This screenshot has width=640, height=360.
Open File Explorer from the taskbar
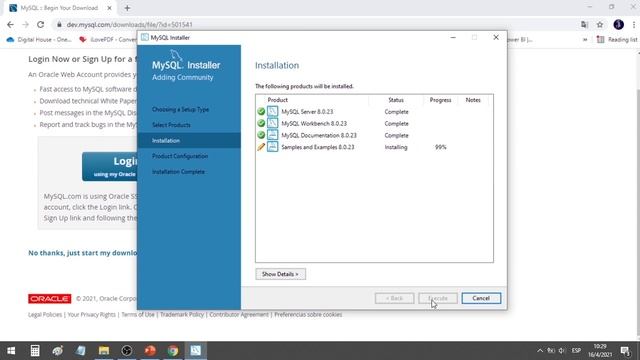pyautogui.click(x=104, y=350)
